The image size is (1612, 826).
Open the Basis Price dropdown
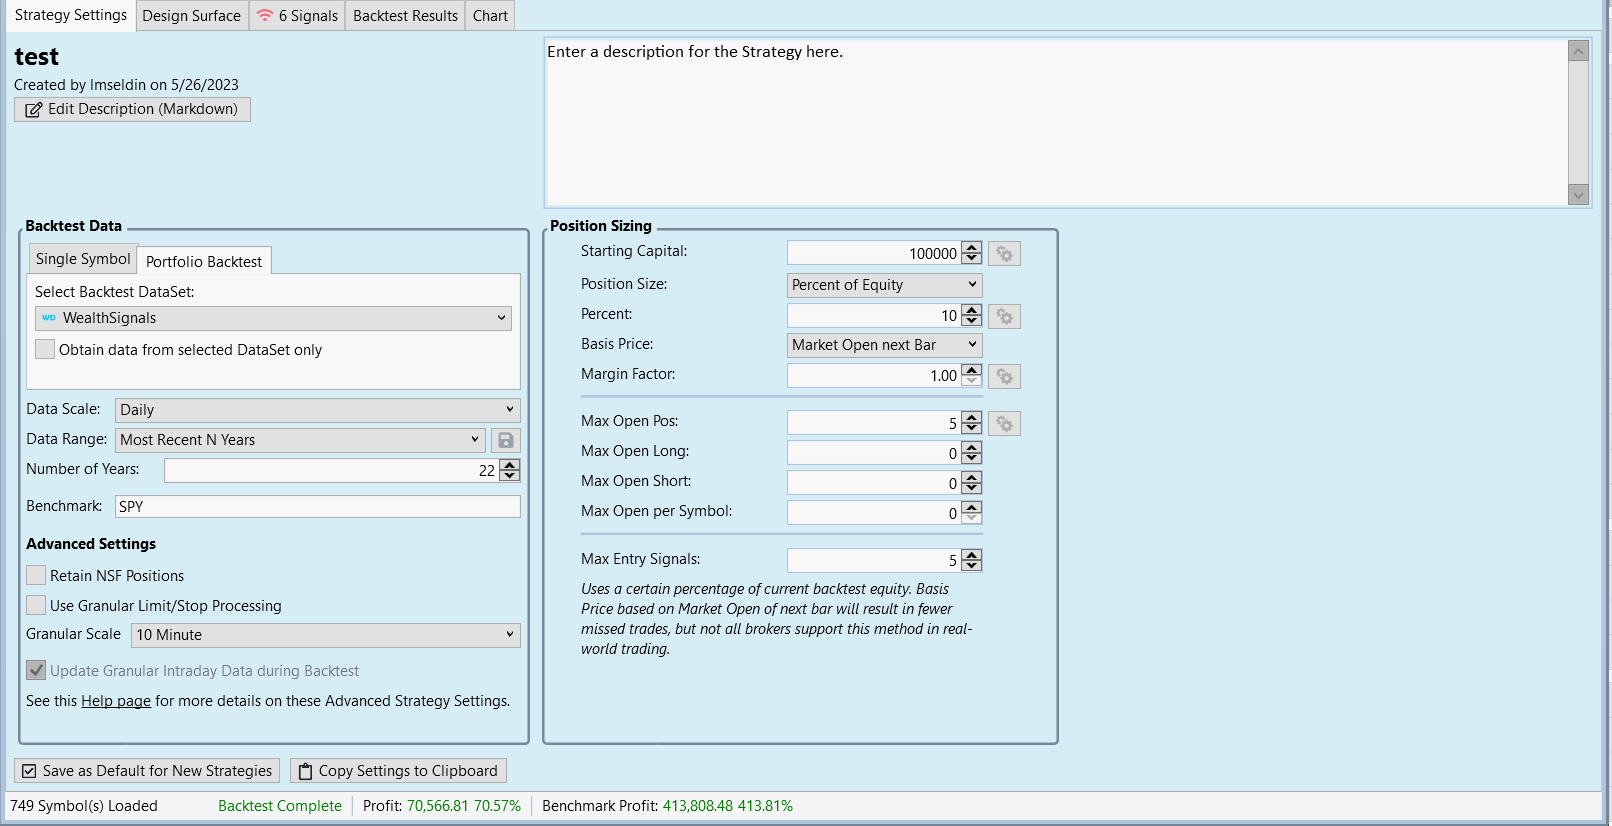tap(884, 345)
